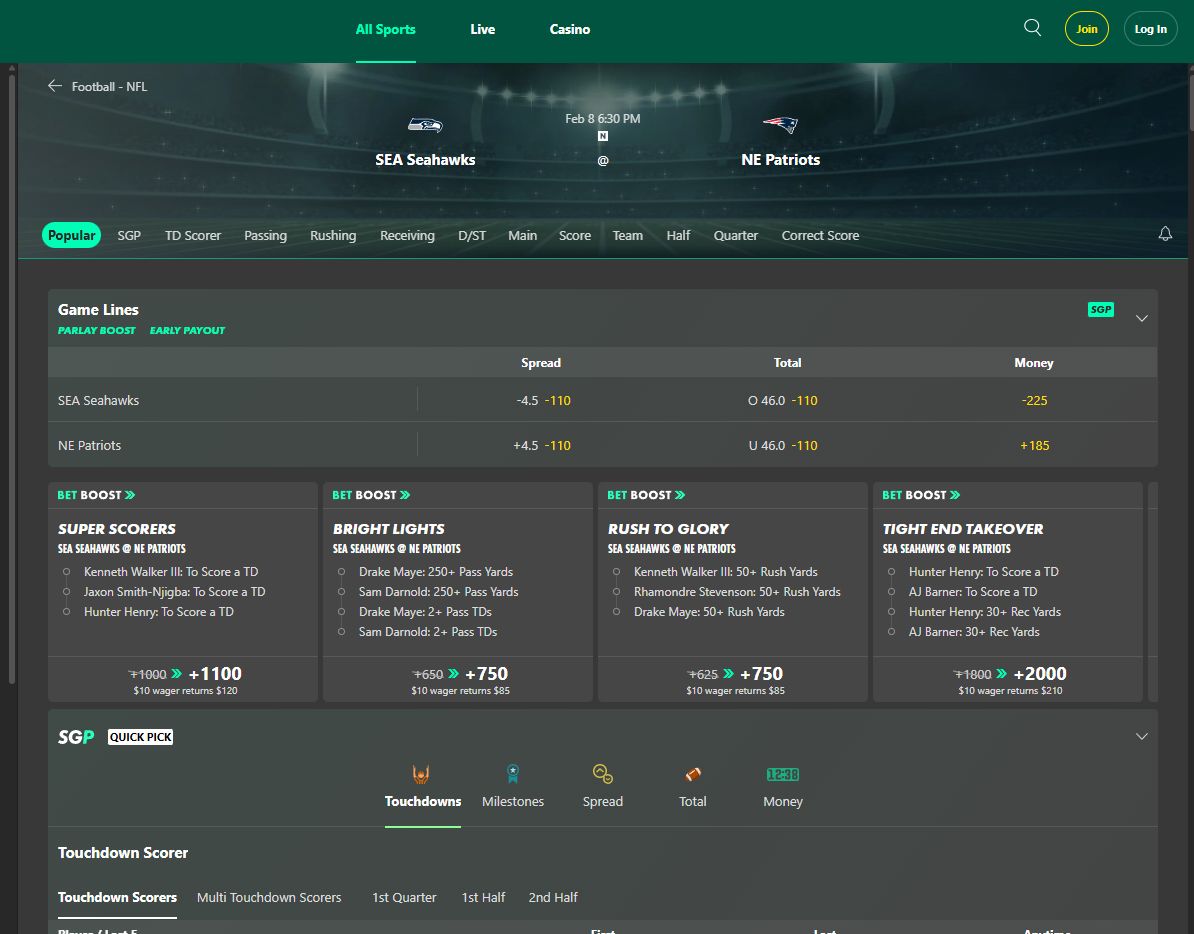Select the Popular market tab
The image size is (1194, 934).
(x=72, y=235)
